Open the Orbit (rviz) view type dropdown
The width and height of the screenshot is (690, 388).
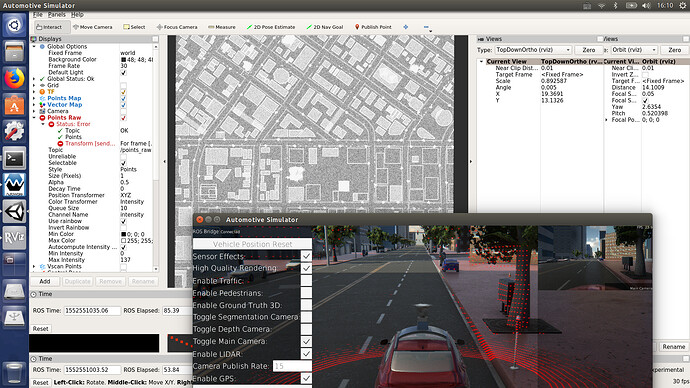point(634,50)
